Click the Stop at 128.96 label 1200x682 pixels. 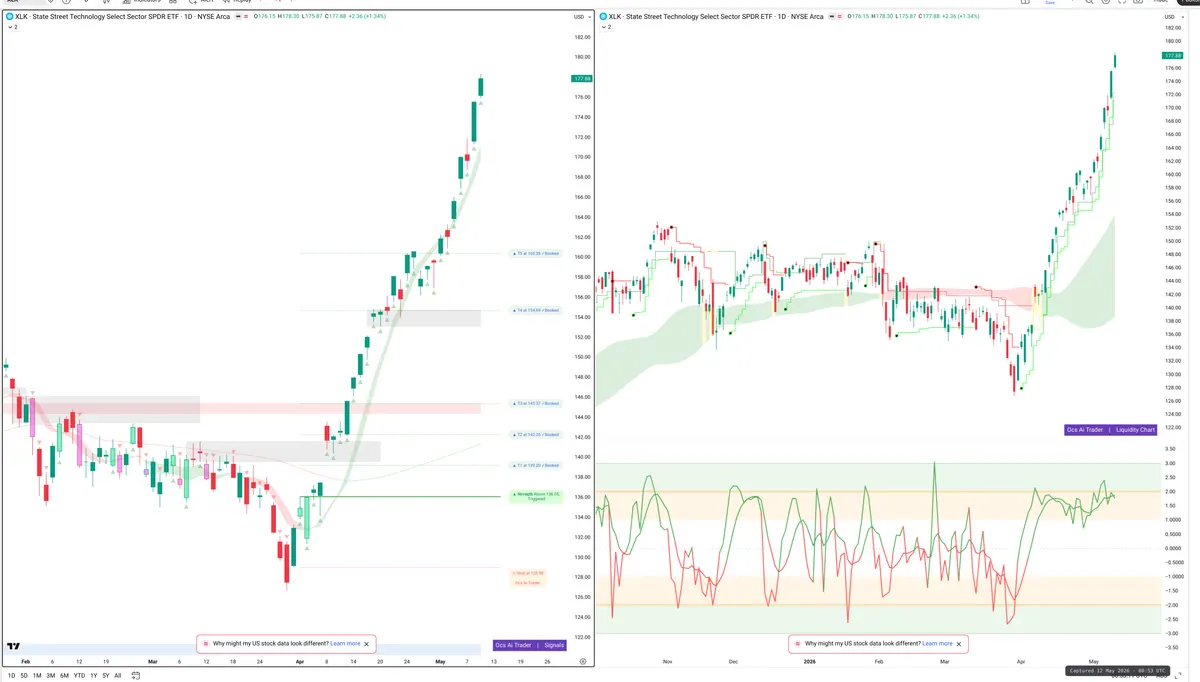(x=527, y=574)
